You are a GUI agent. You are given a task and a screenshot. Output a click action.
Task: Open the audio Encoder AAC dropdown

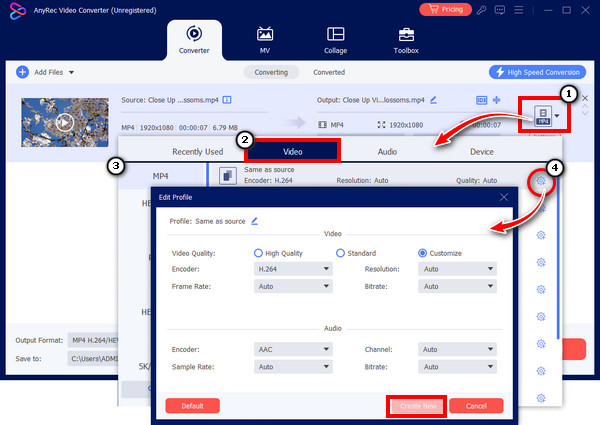pyautogui.click(x=293, y=349)
